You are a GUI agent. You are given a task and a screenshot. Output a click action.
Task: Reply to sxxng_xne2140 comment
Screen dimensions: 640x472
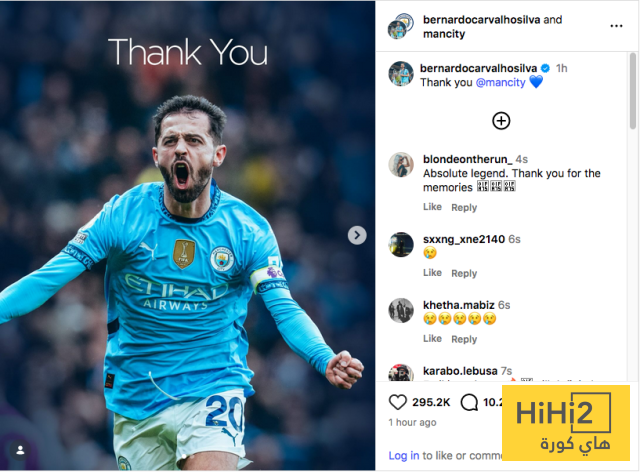point(464,273)
